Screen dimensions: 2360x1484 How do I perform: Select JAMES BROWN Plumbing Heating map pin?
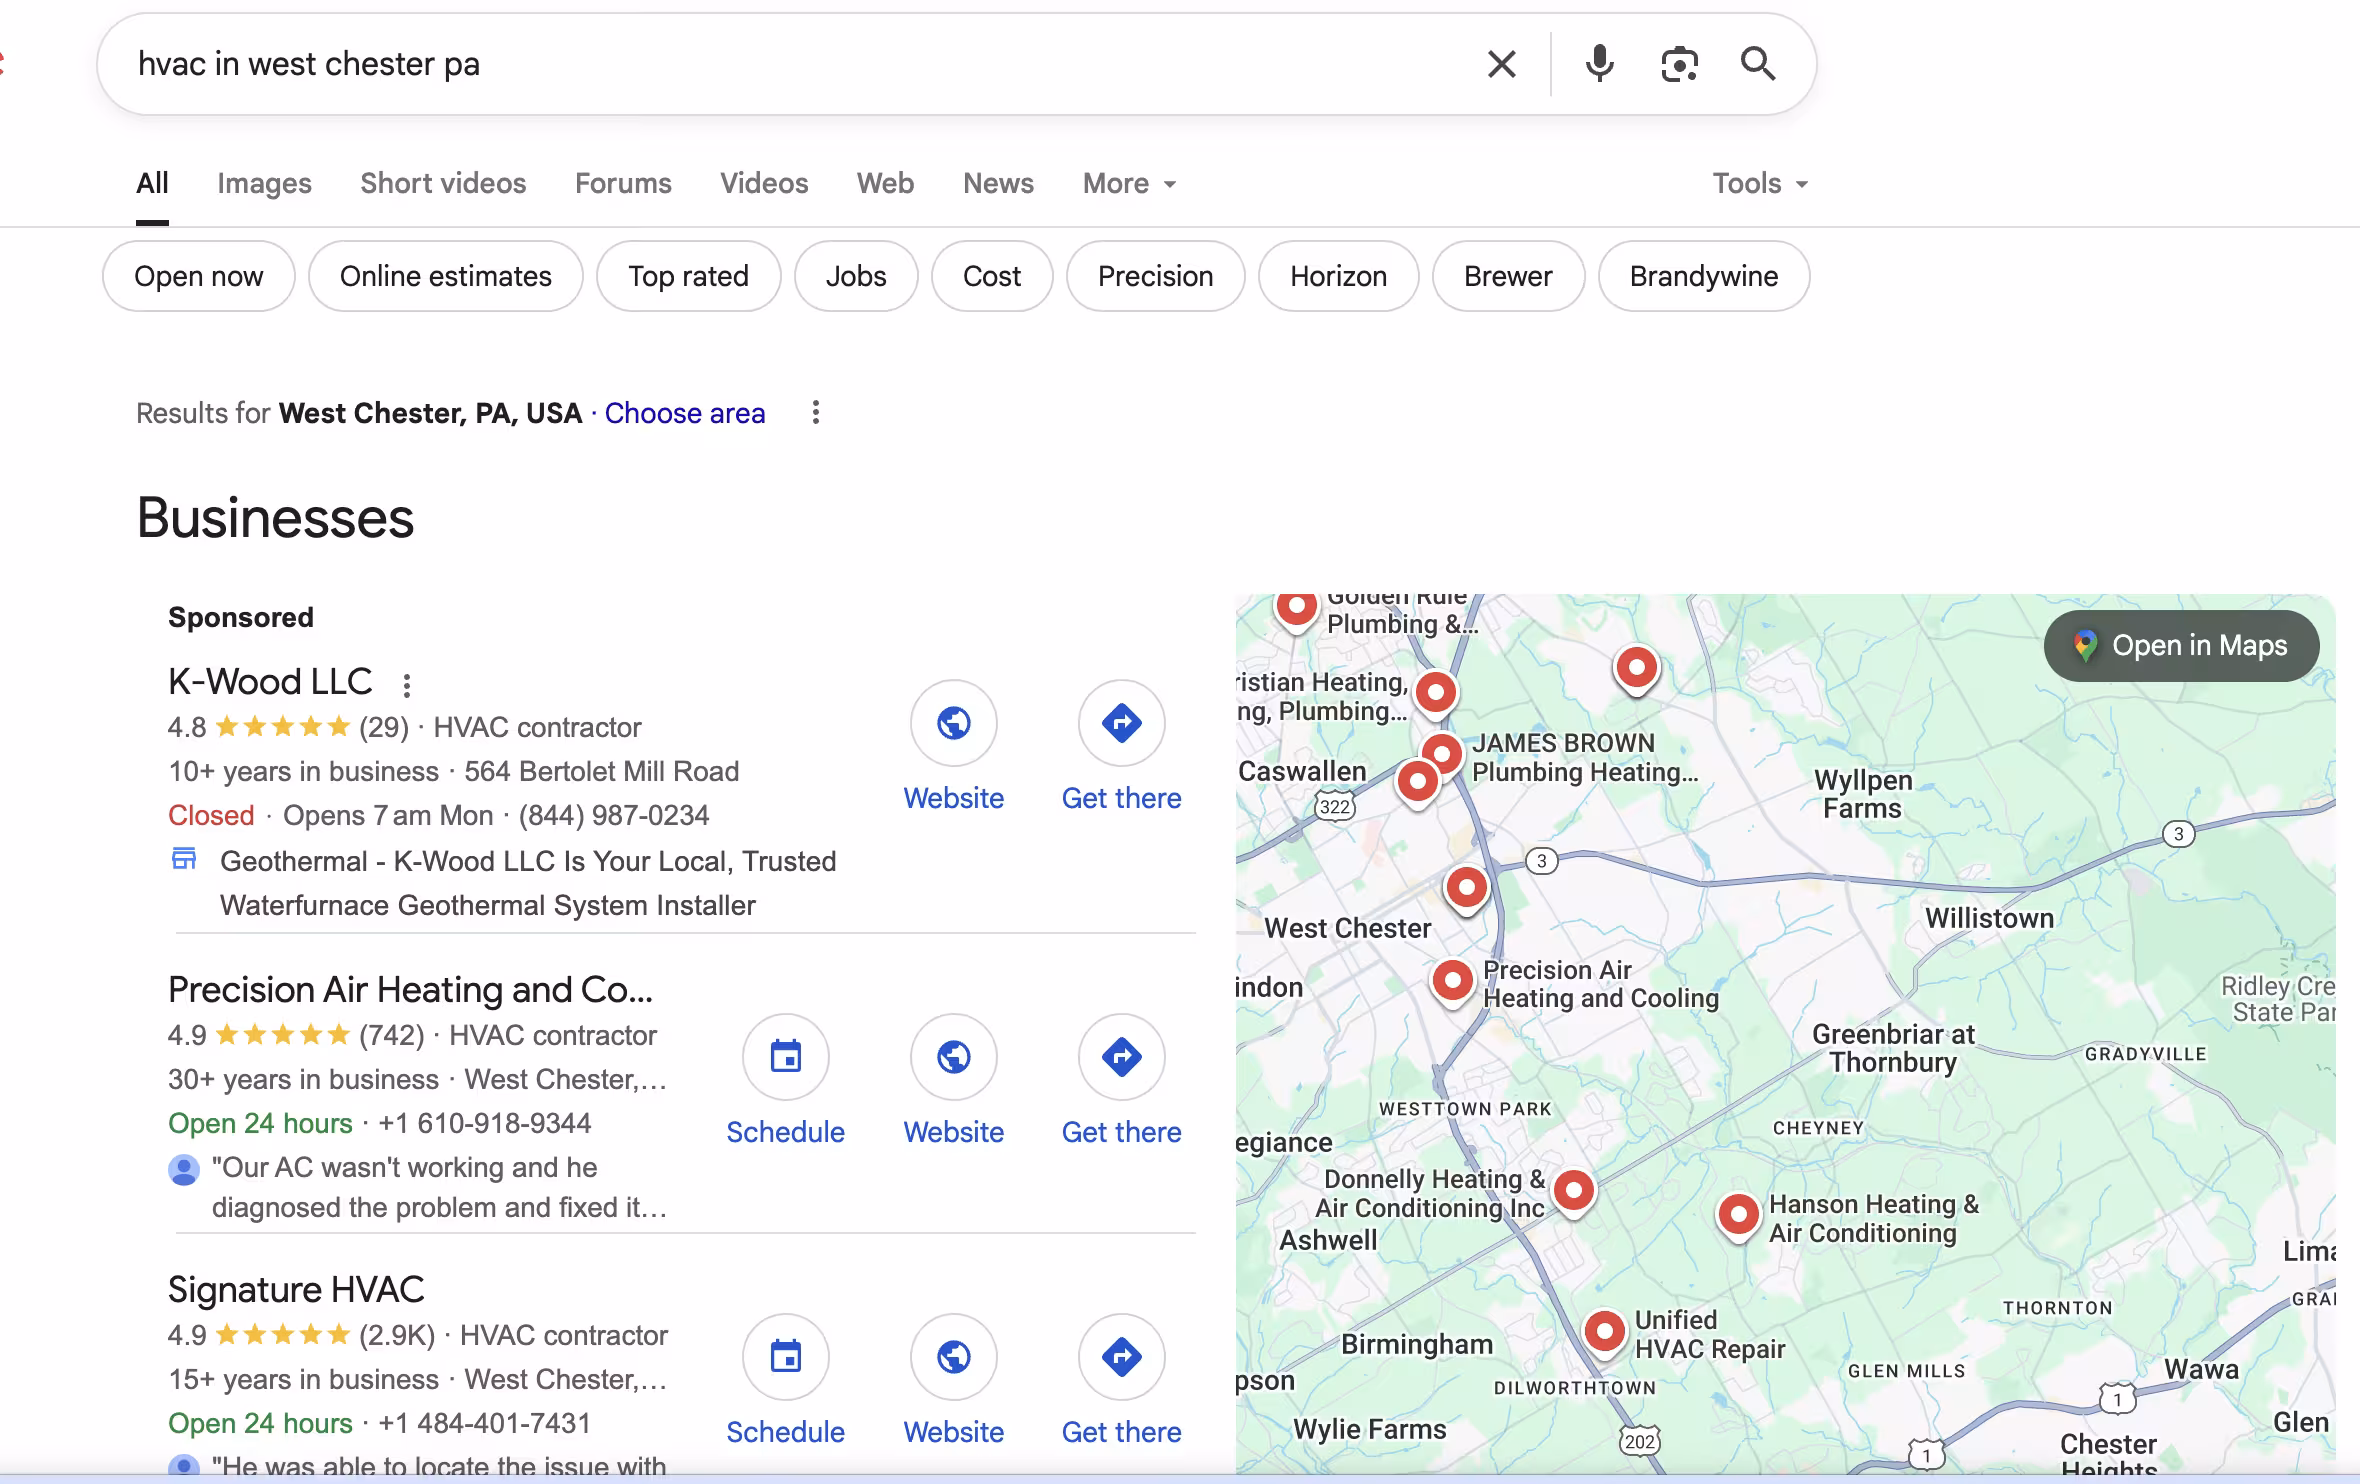coord(1441,755)
